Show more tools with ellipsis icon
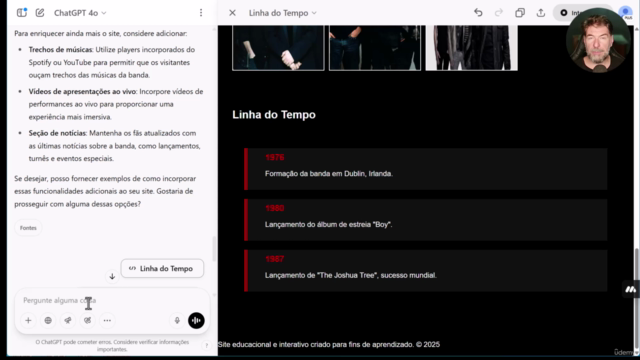Image resolution: width=640 pixels, height=360 pixels. (107, 320)
